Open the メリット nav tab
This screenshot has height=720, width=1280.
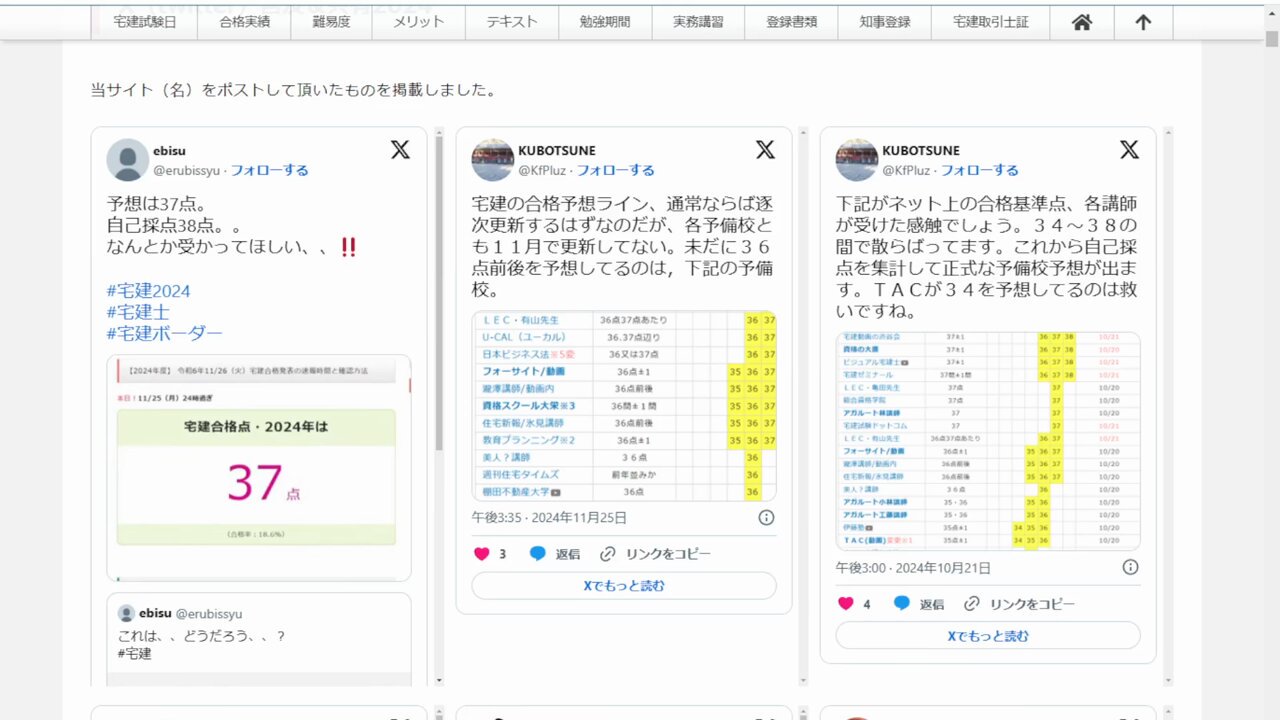pos(418,22)
